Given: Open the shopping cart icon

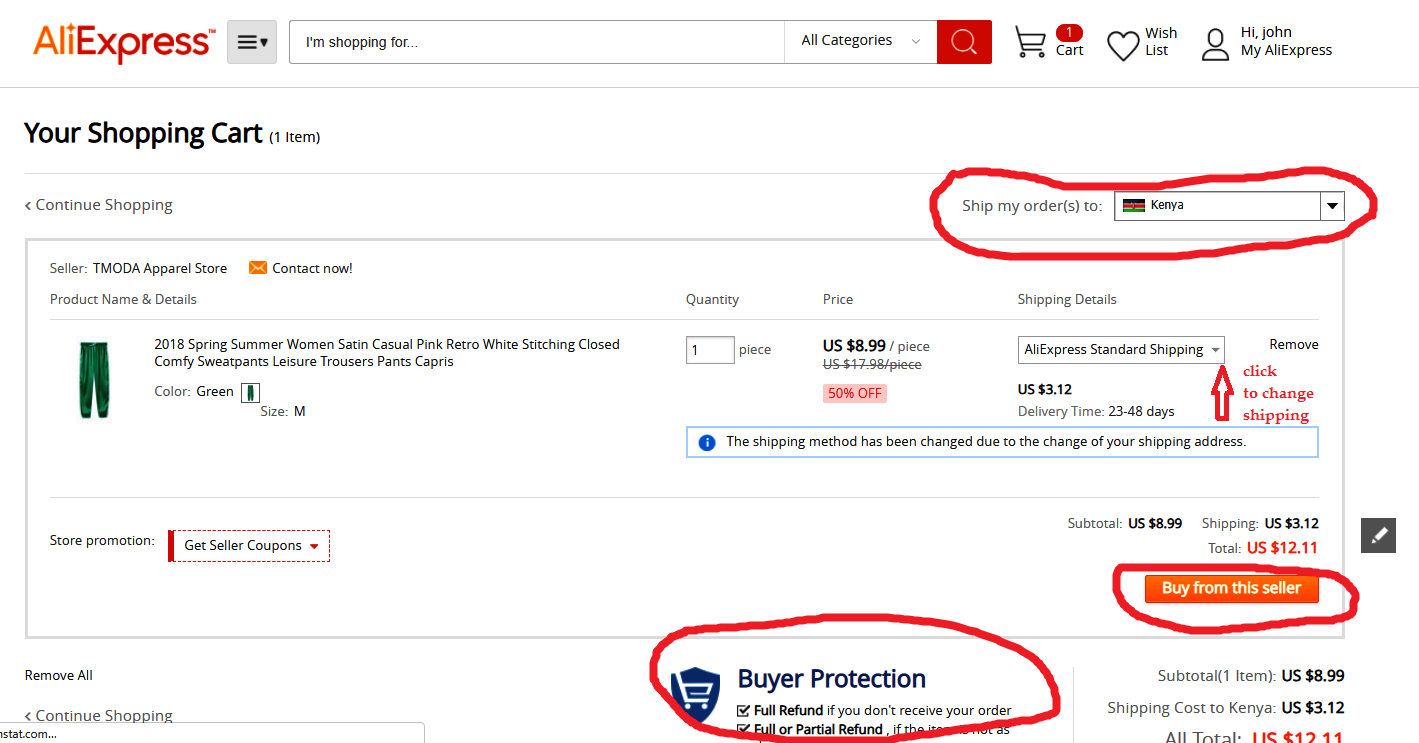Looking at the screenshot, I should click(1030, 42).
